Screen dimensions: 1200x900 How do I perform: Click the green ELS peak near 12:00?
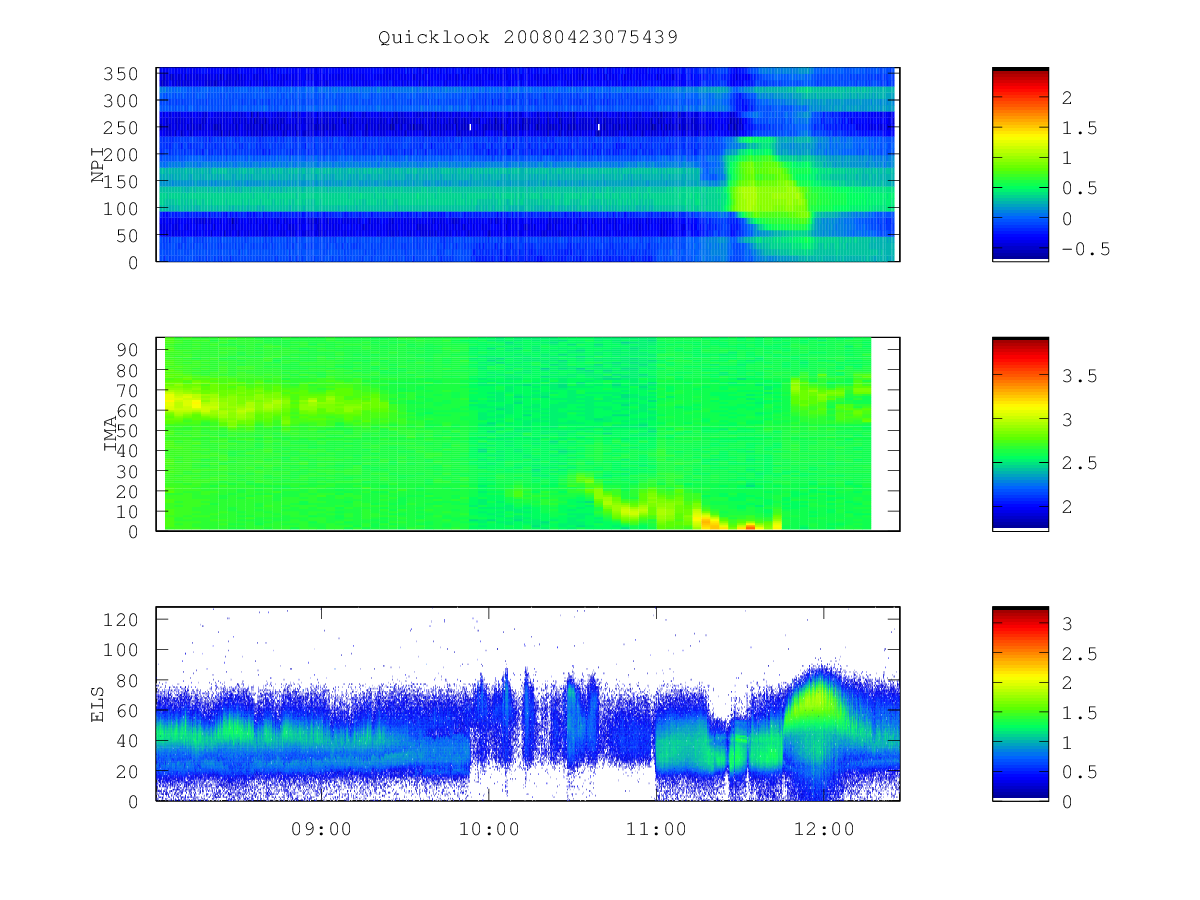click(820, 700)
